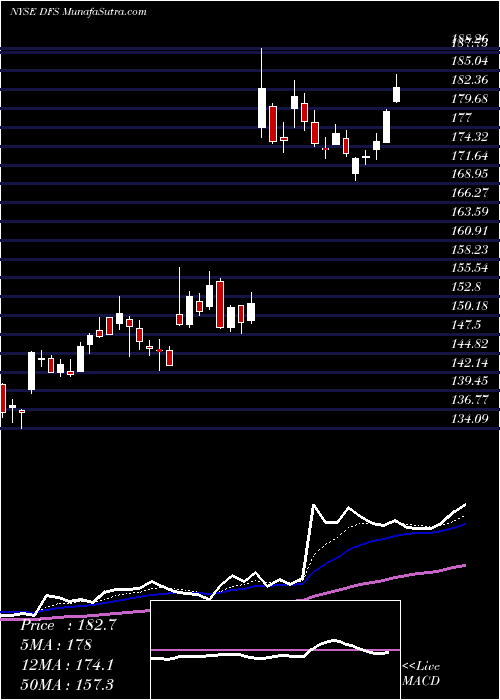Click the 147.5 price level
This screenshot has height=700, width=500.
(466, 325)
